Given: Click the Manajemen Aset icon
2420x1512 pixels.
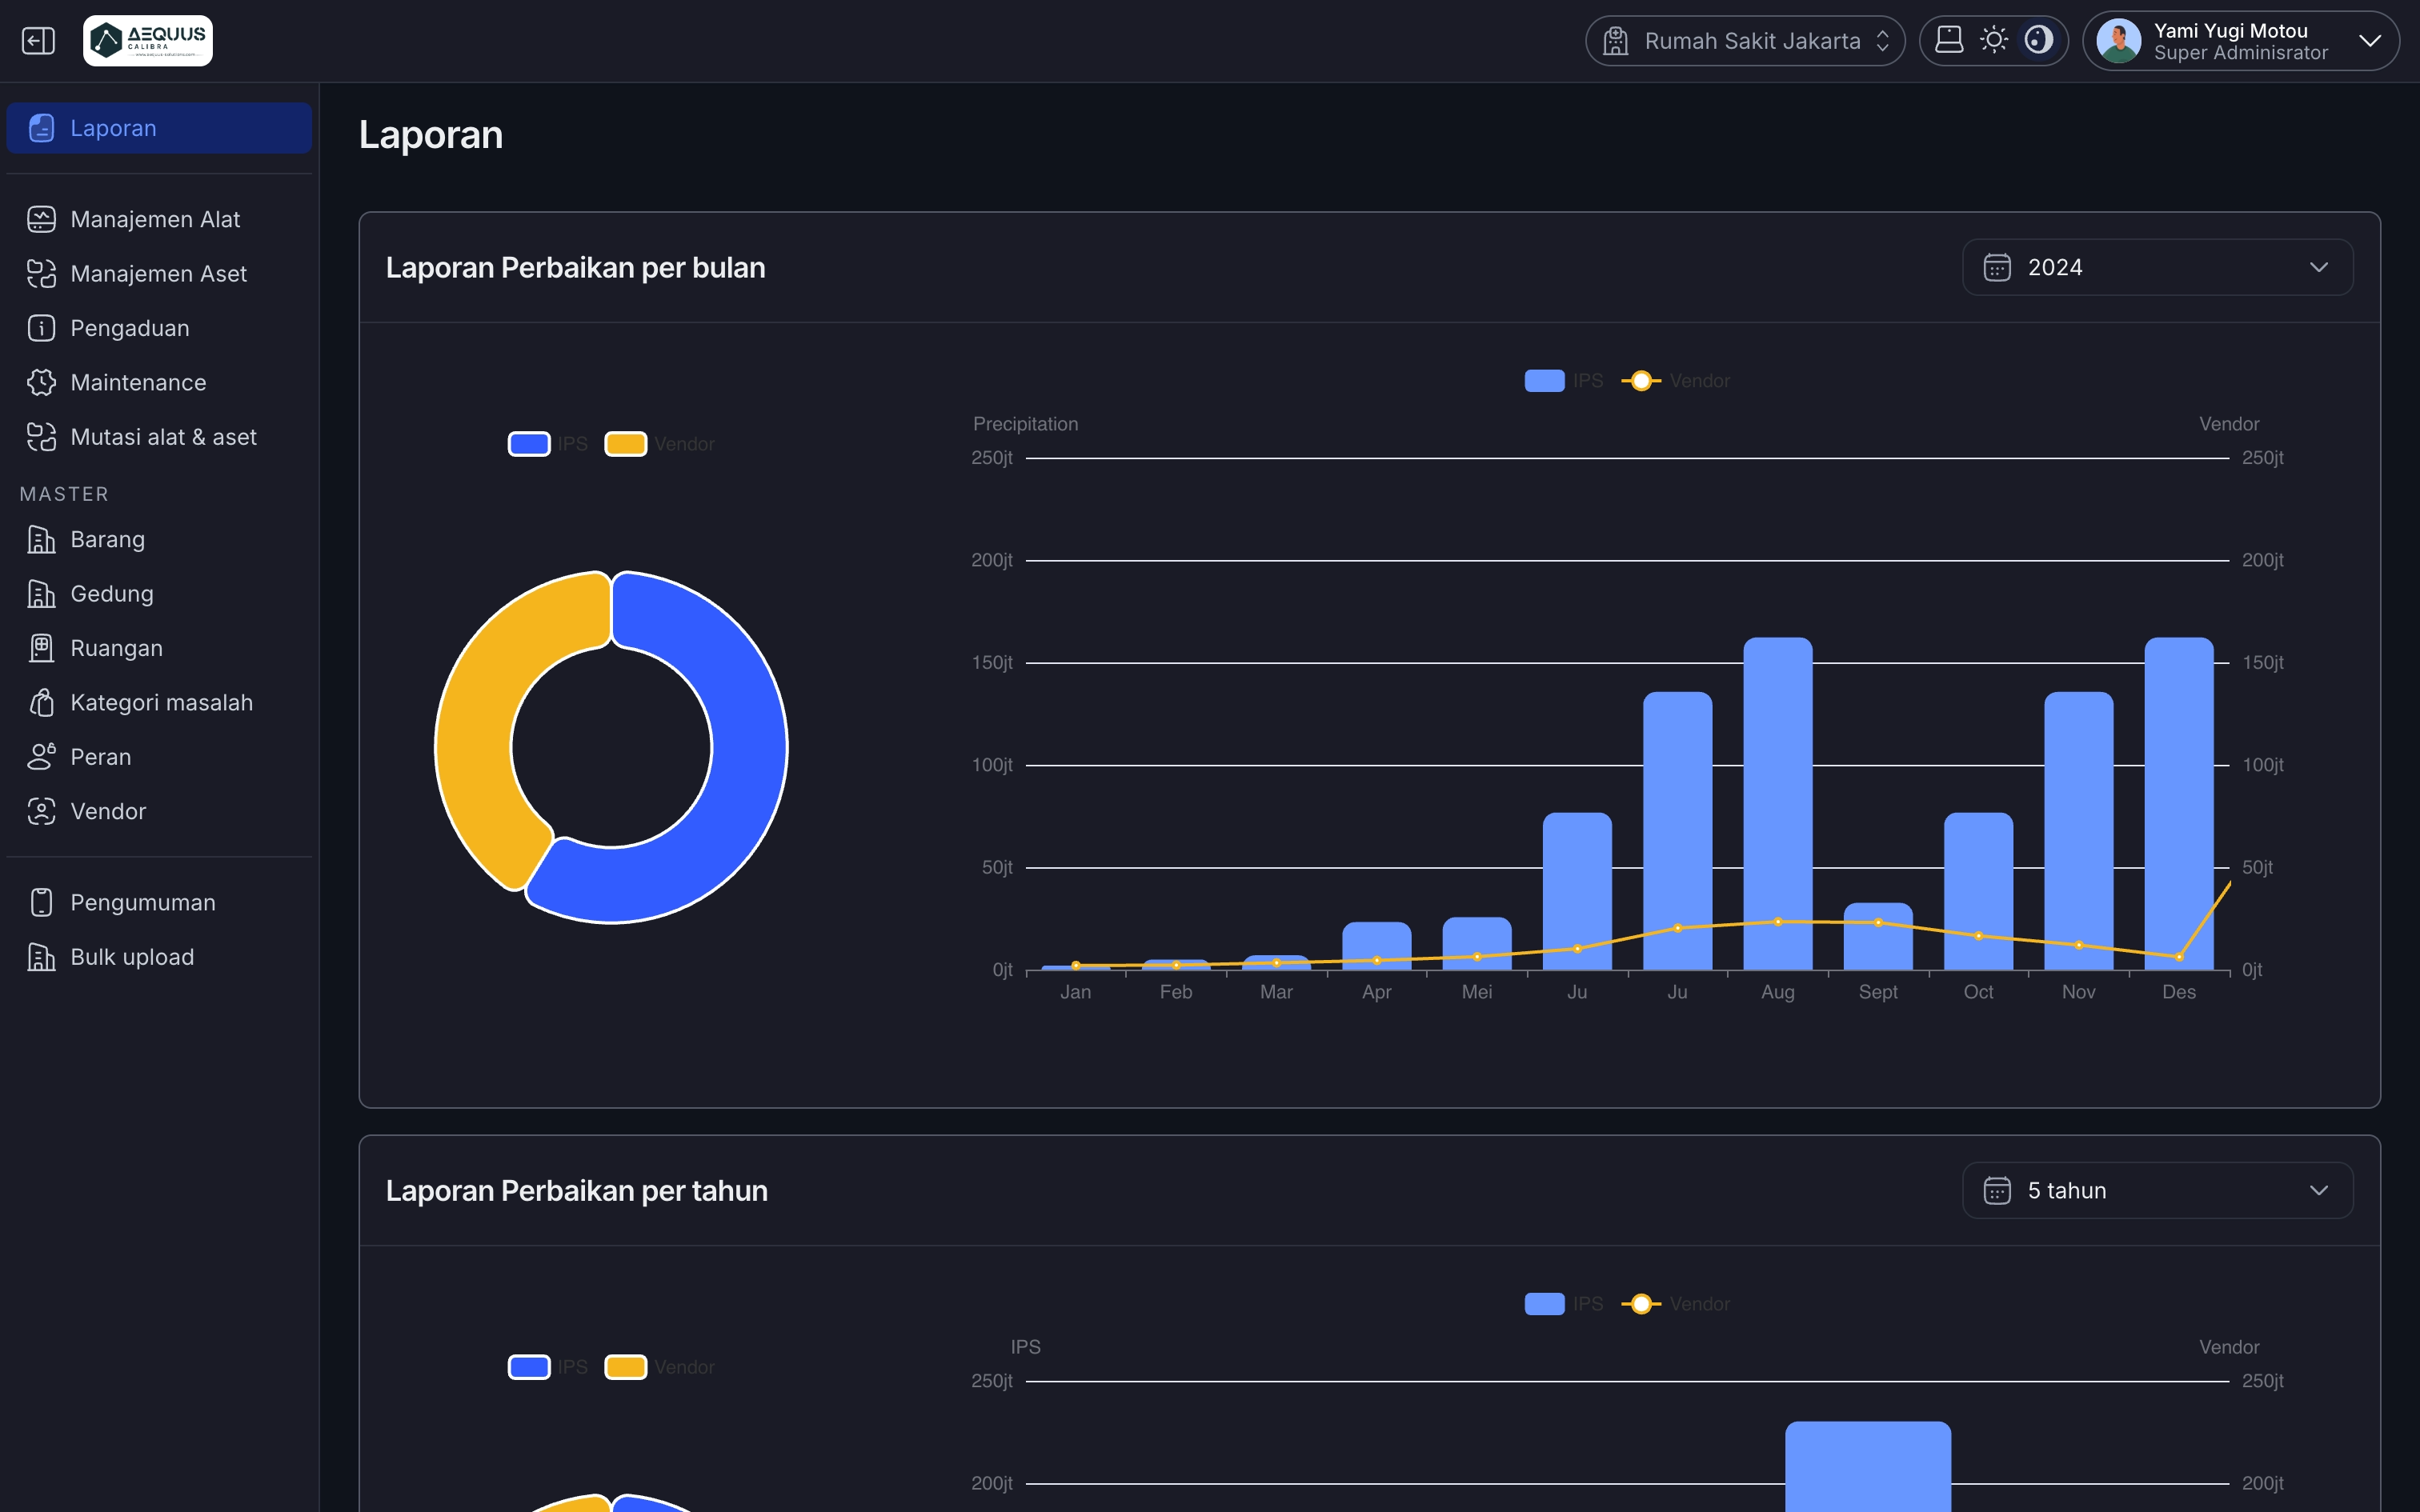Looking at the screenshot, I should (x=41, y=273).
